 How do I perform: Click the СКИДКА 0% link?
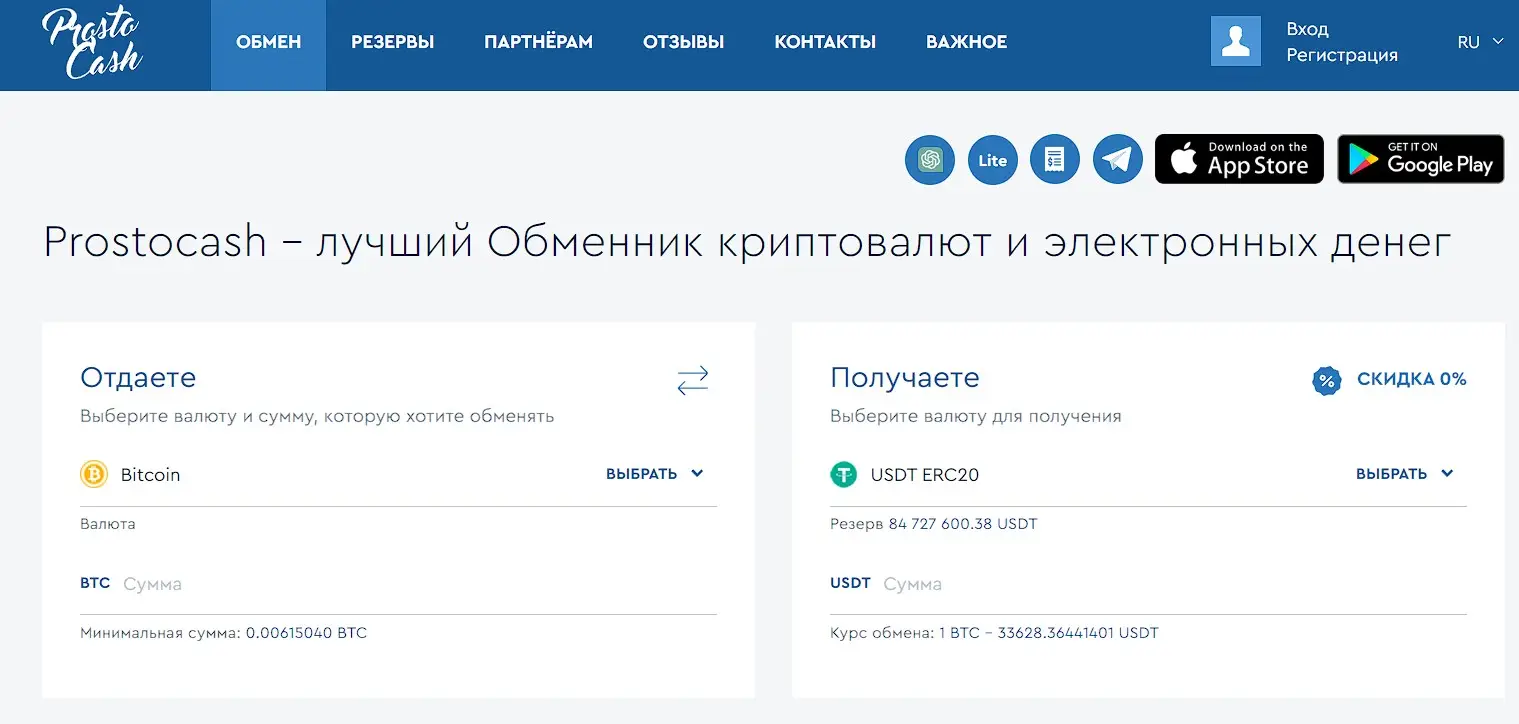click(1412, 379)
